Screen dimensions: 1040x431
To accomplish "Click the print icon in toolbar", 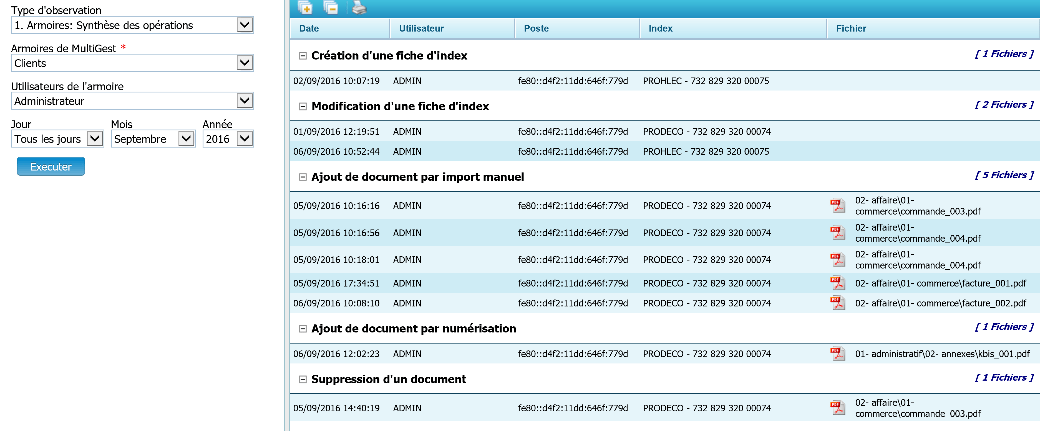I will click(359, 7).
